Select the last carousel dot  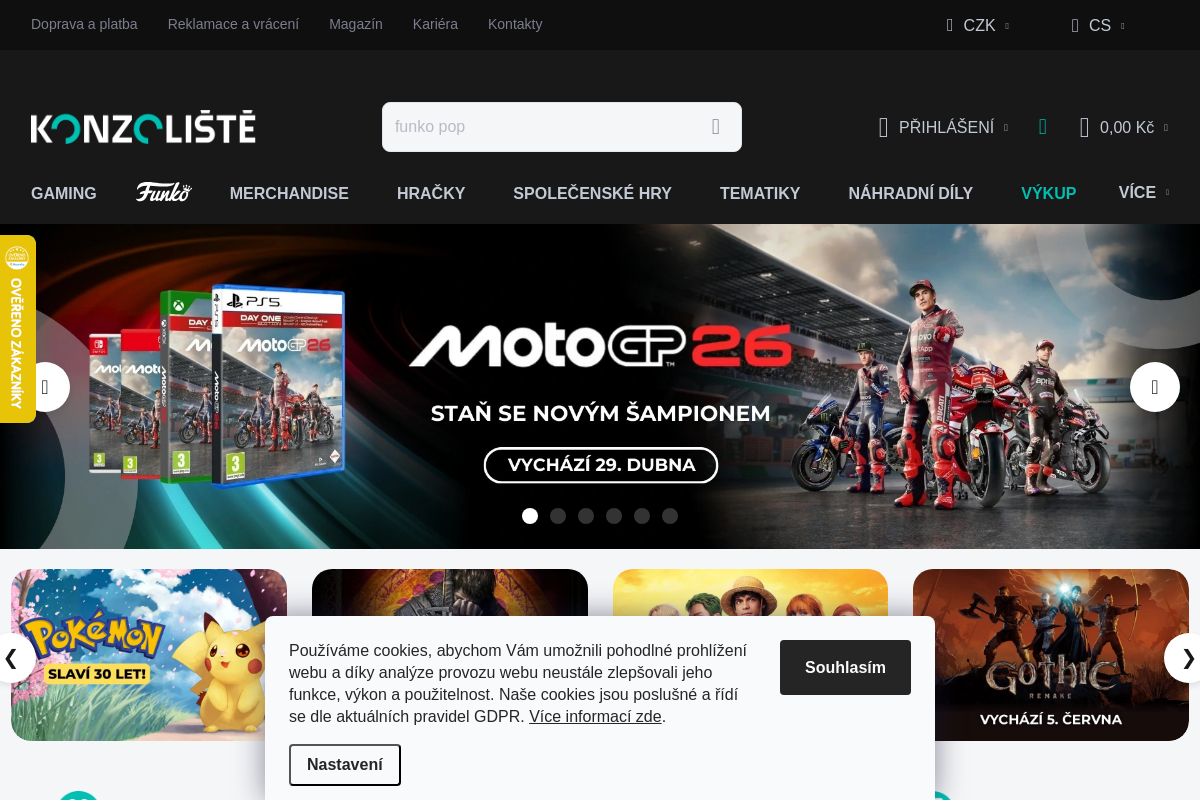pyautogui.click(x=670, y=516)
